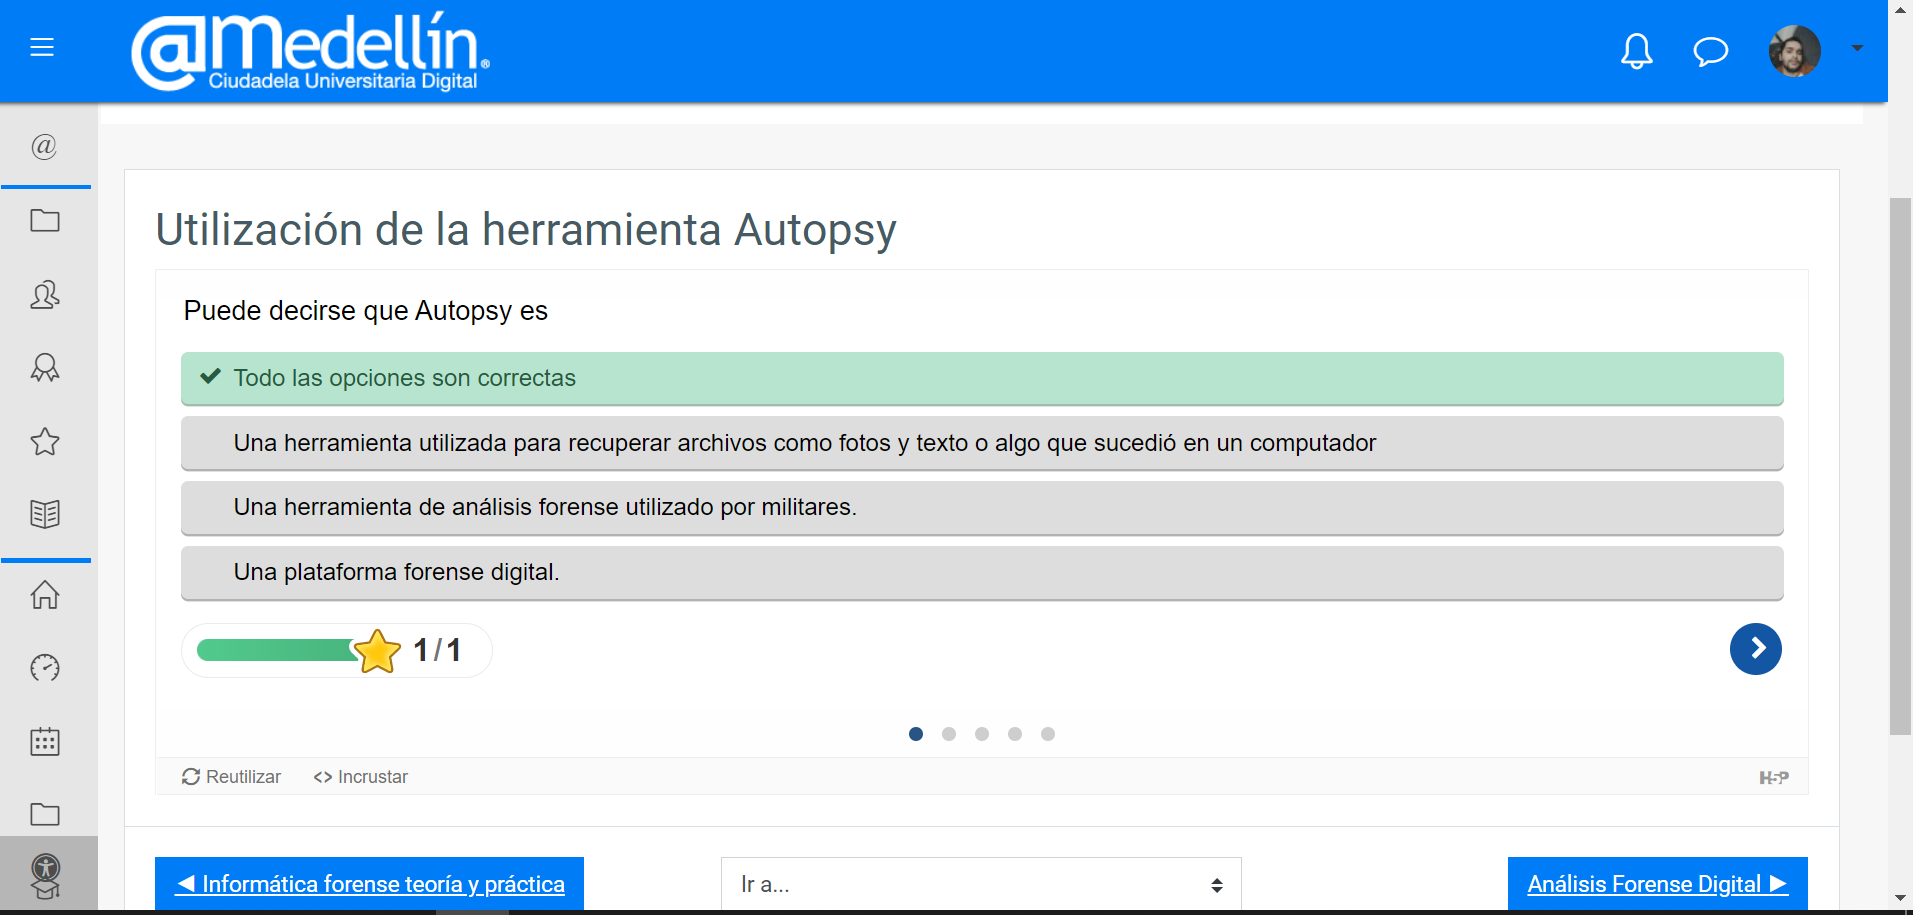Viewport: 1913px width, 915px height.
Task: Open the hamburger menu in header
Action: coord(42,47)
